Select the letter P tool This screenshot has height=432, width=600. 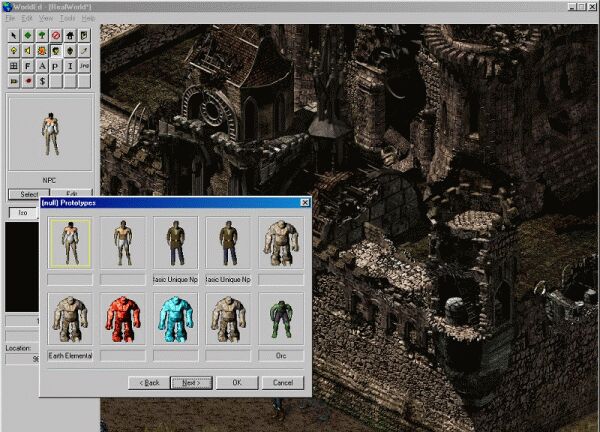click(56, 66)
